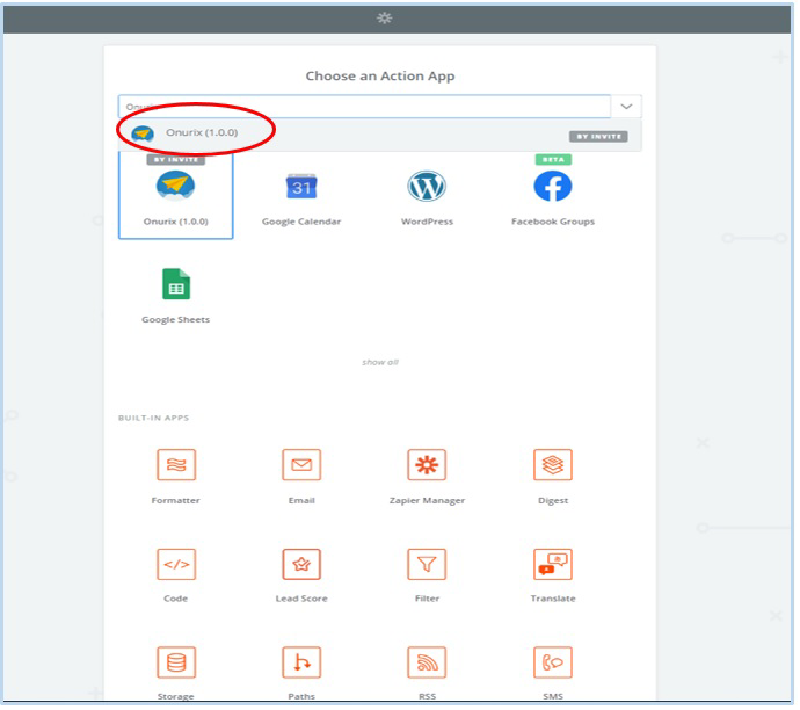Select the Digest built-in app
The height and width of the screenshot is (710, 800).
pos(553,476)
